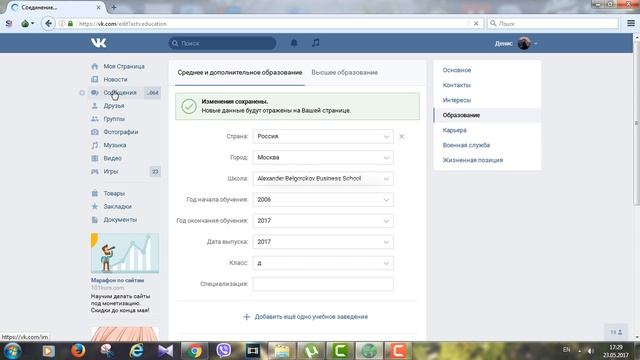Open the music note icon in header
The height and width of the screenshot is (360, 640).
[x=316, y=43]
